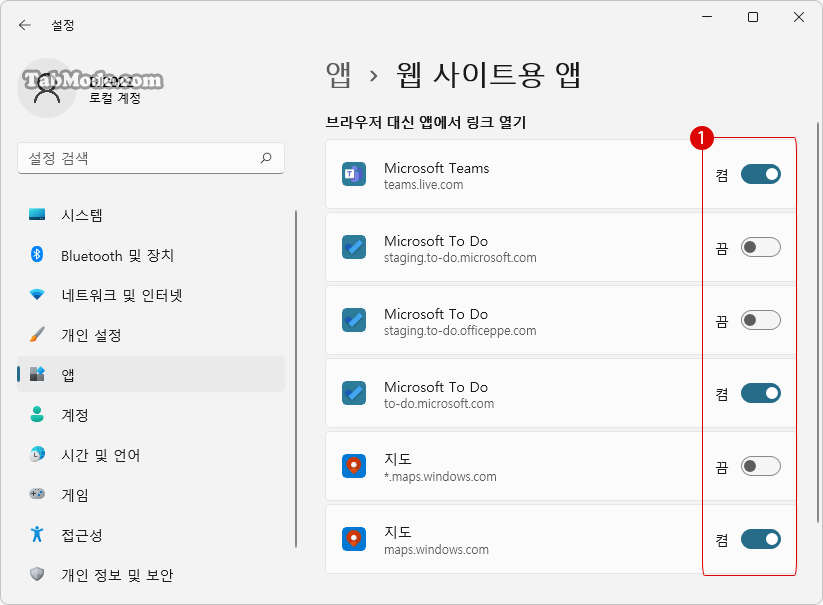Open Bluetooth 및 장치 settings
Screen dimensions: 823x605
[151, 254]
